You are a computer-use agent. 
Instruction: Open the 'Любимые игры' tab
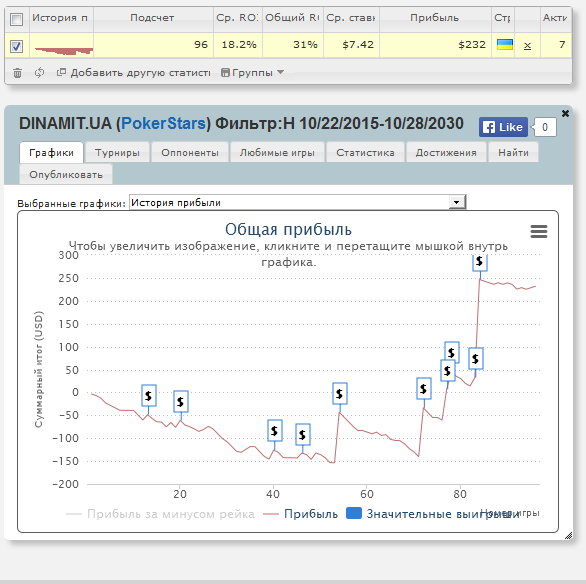tap(277, 152)
